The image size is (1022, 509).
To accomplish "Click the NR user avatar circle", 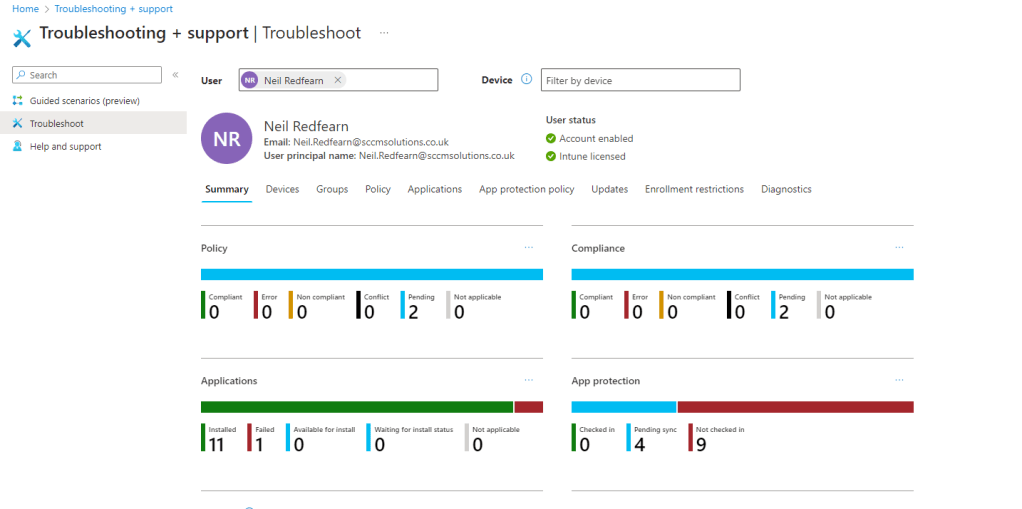I will (226, 138).
